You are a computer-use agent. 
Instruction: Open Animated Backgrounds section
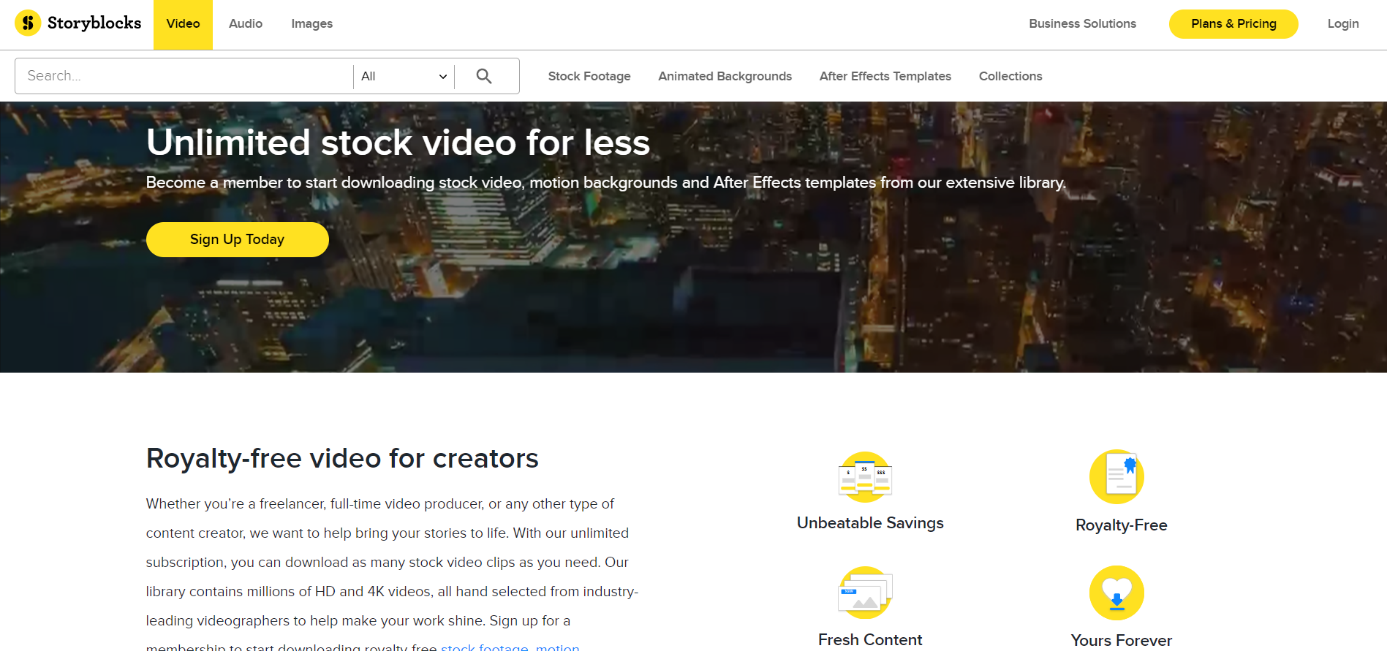pyautogui.click(x=725, y=76)
